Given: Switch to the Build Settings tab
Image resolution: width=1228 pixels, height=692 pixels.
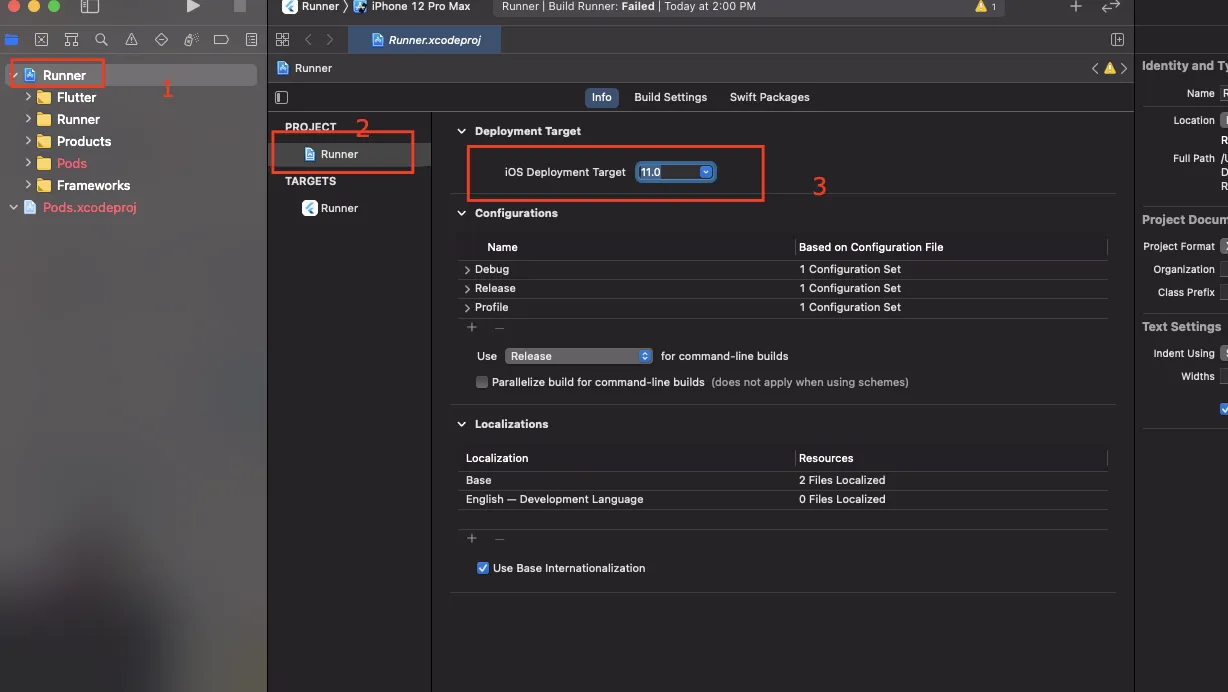Looking at the screenshot, I should point(670,97).
